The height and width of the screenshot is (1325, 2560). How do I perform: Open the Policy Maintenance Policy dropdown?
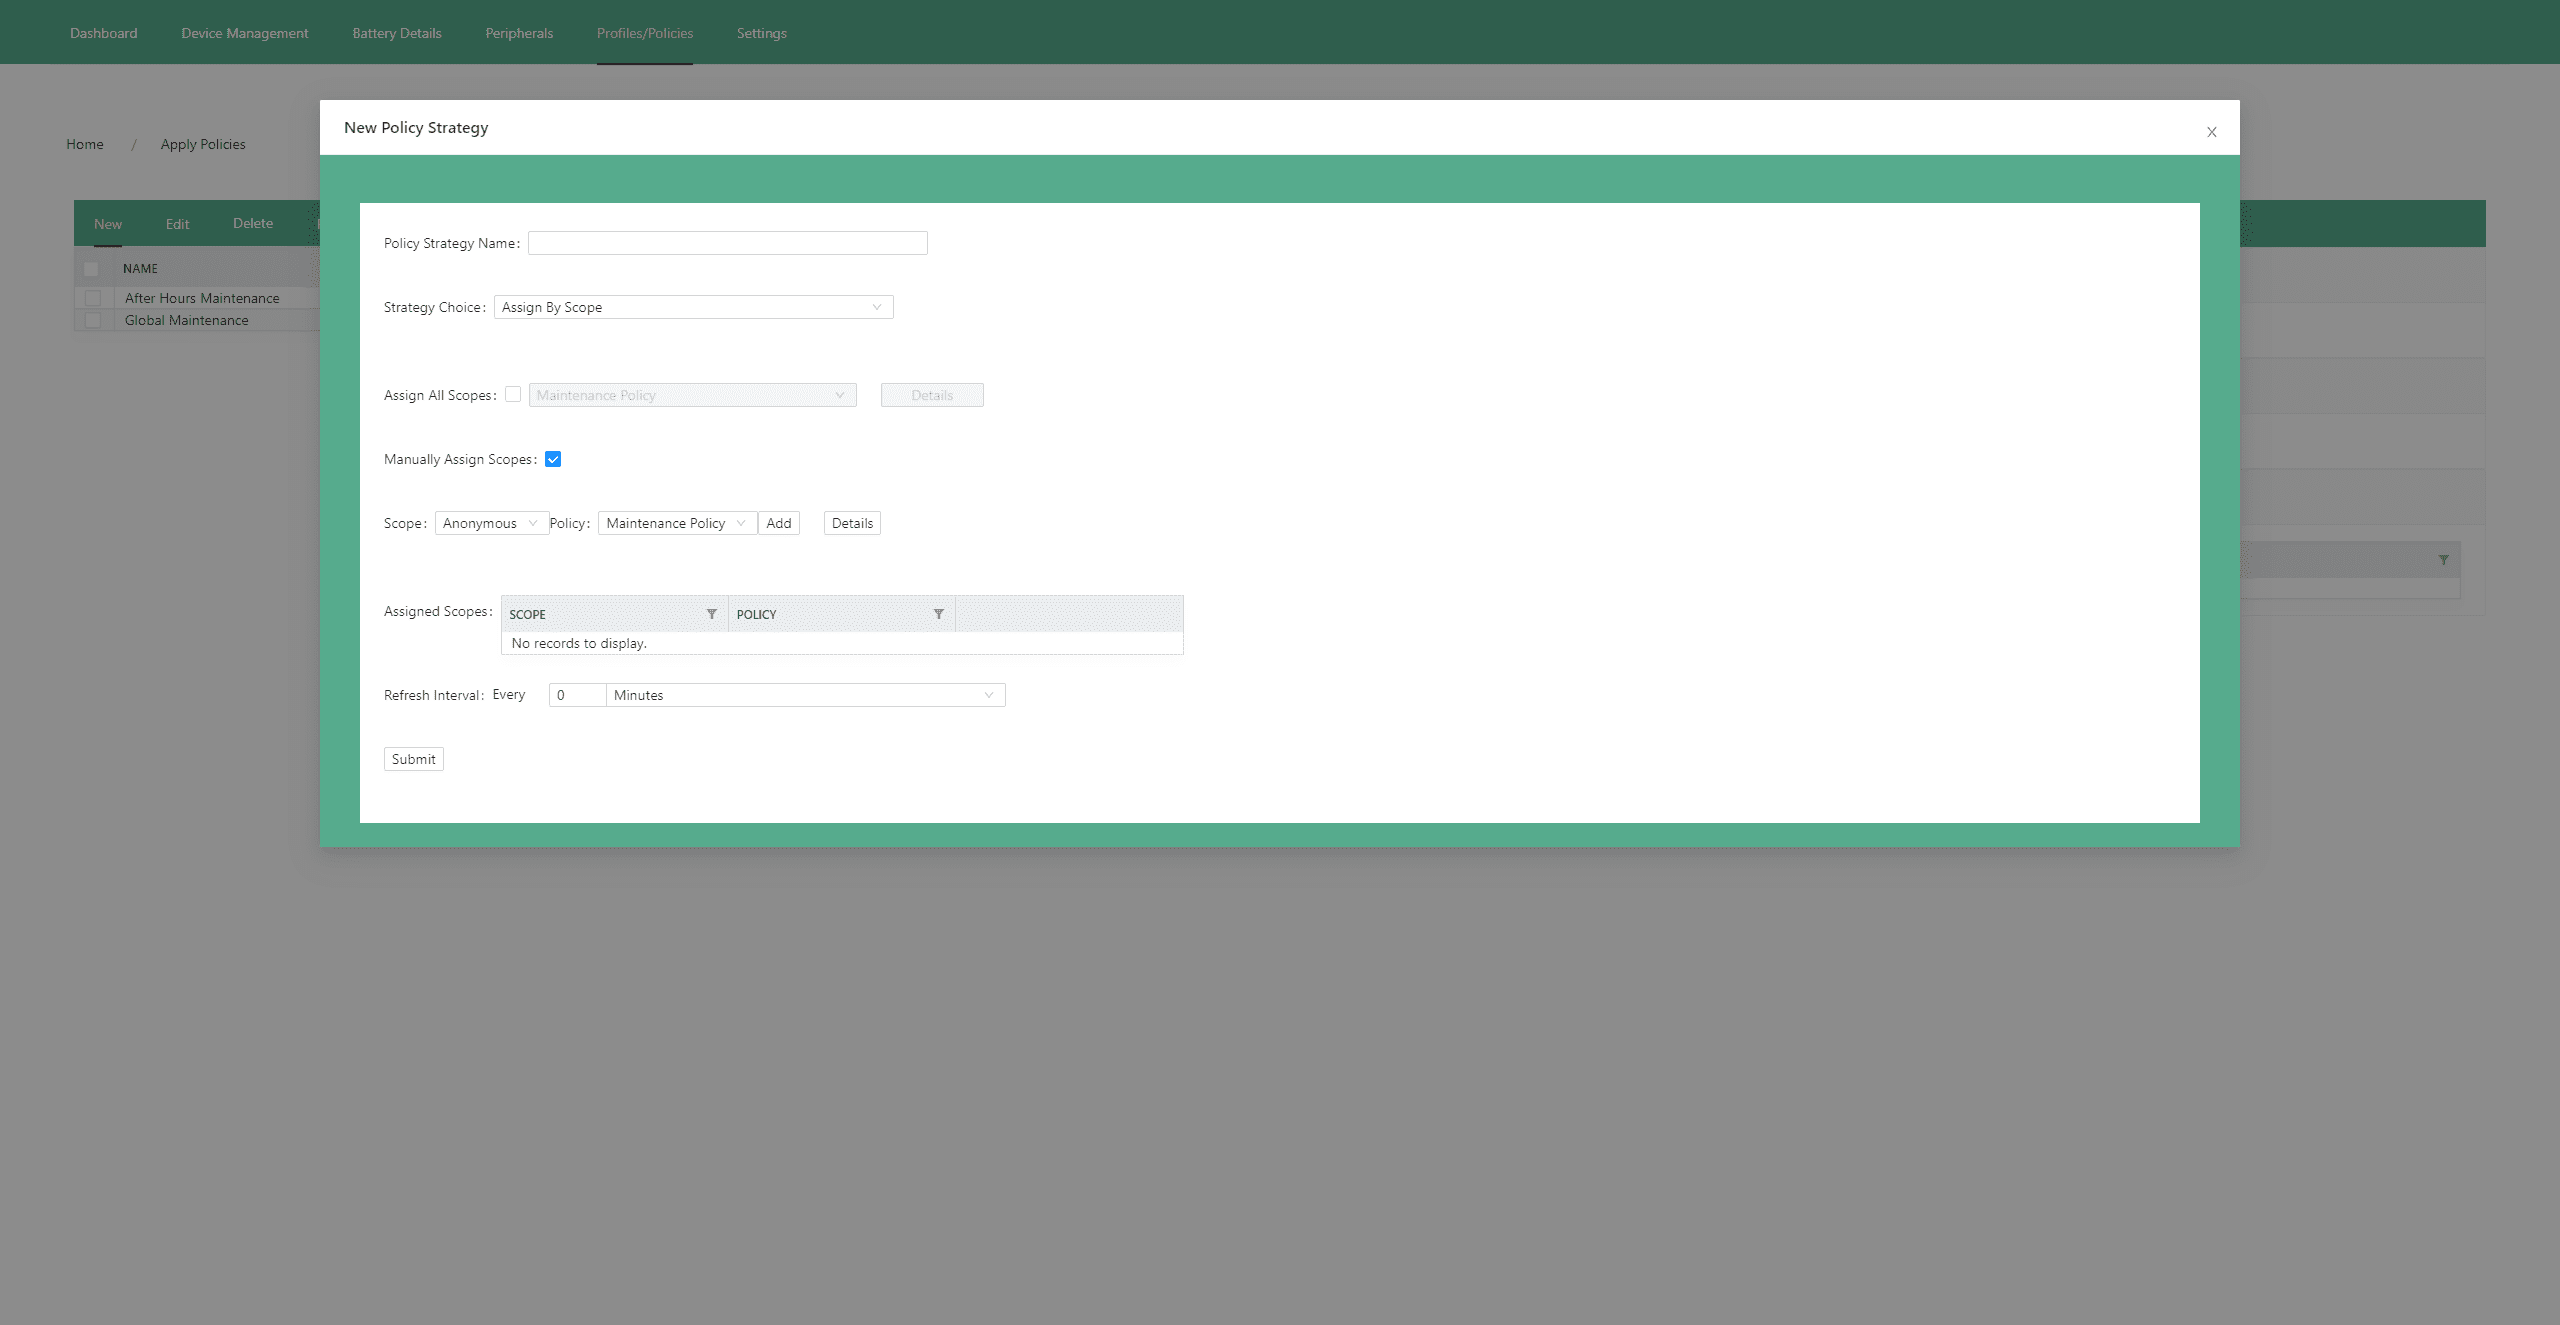tap(677, 523)
